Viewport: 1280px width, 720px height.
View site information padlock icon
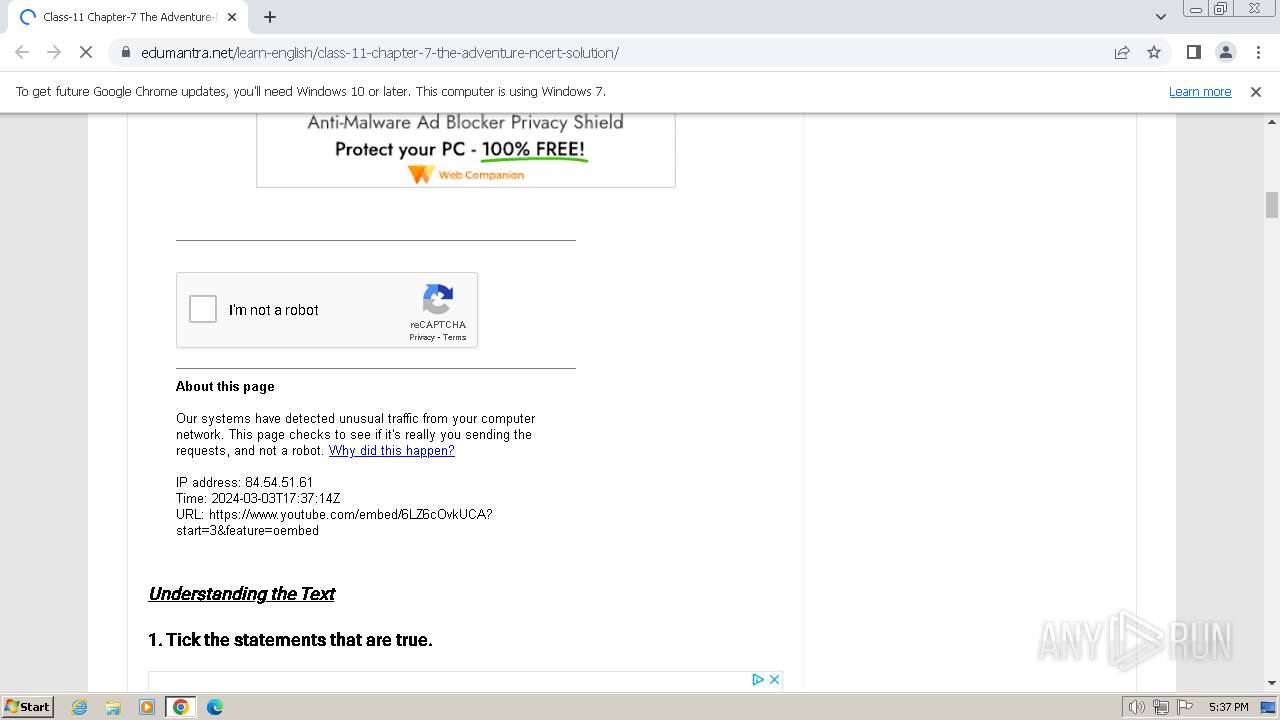coord(125,52)
